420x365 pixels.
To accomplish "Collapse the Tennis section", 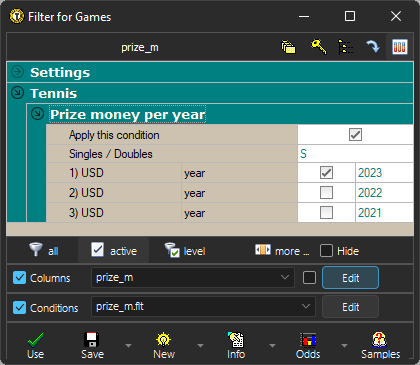I will point(17,93).
